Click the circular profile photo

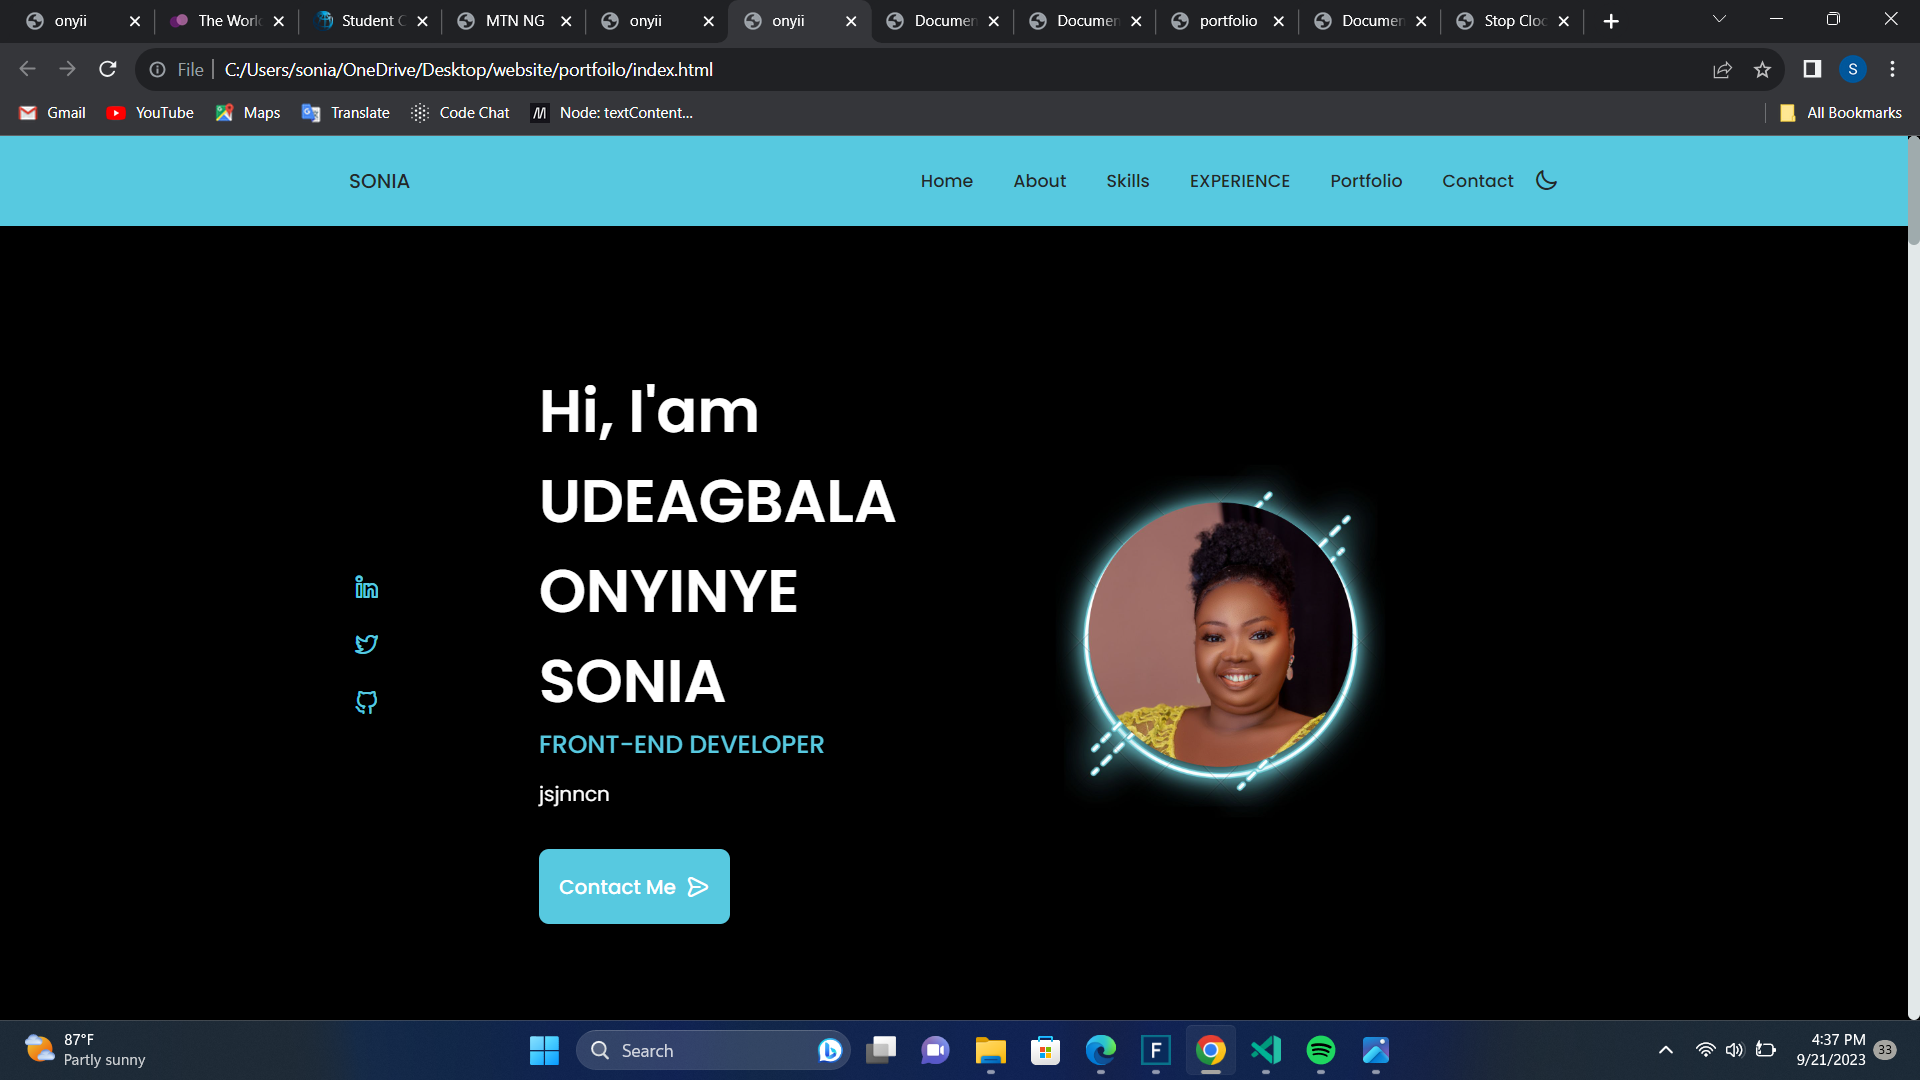click(x=1220, y=637)
